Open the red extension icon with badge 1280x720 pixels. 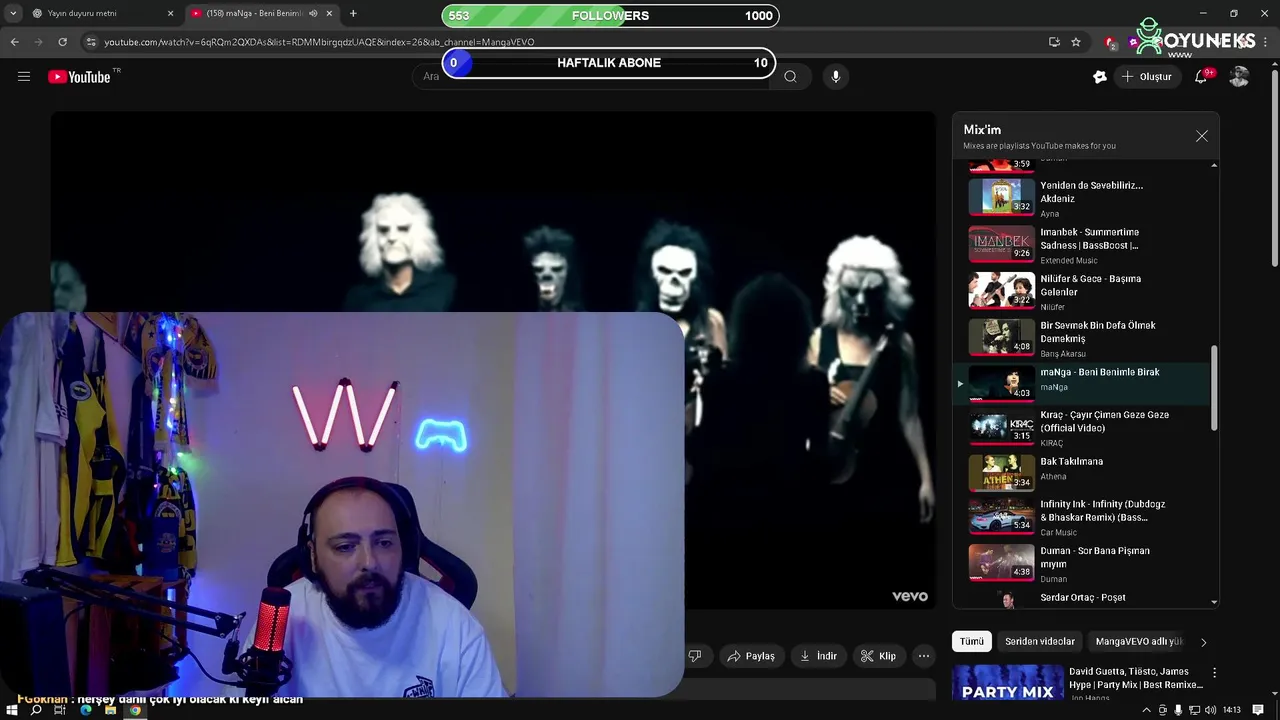pos(1110,42)
